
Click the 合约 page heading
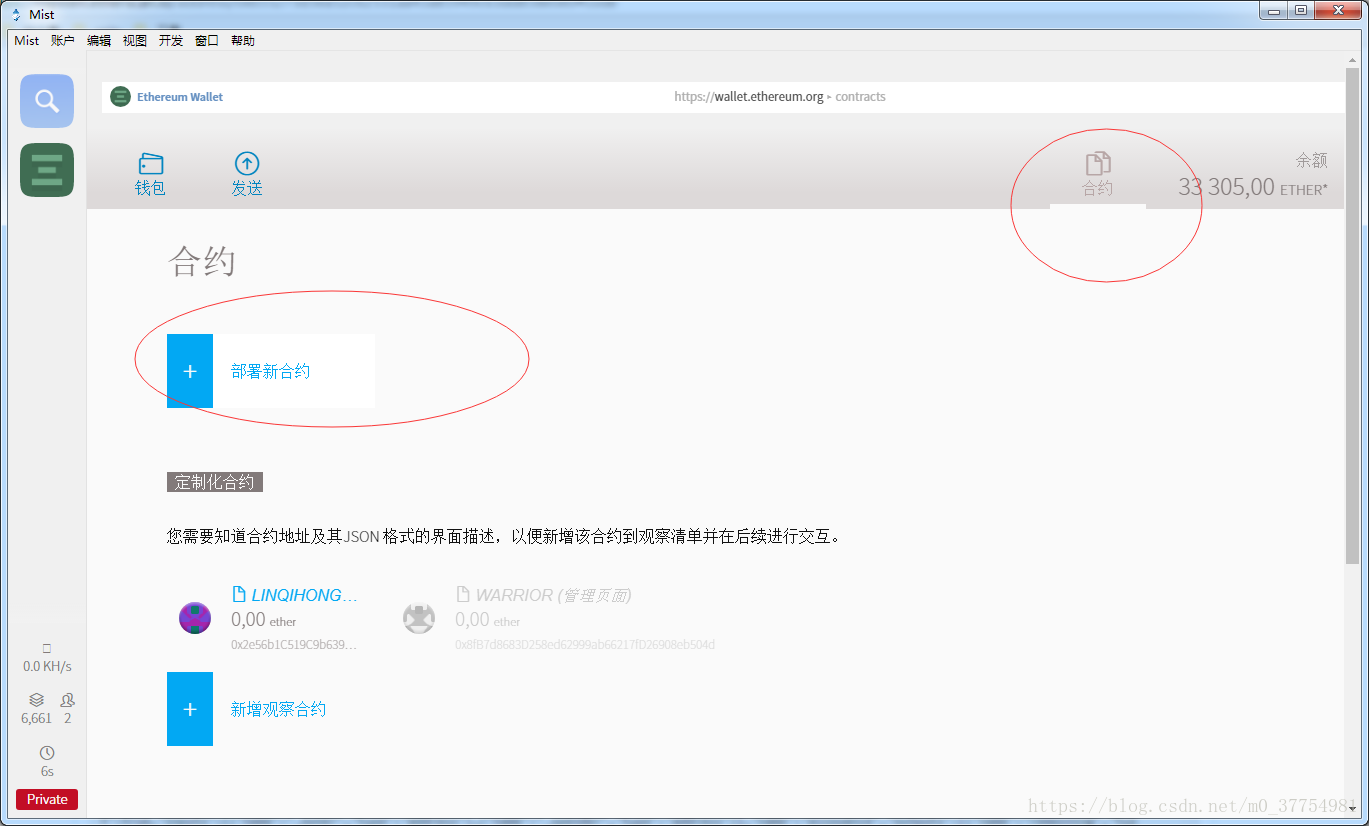pos(202,262)
